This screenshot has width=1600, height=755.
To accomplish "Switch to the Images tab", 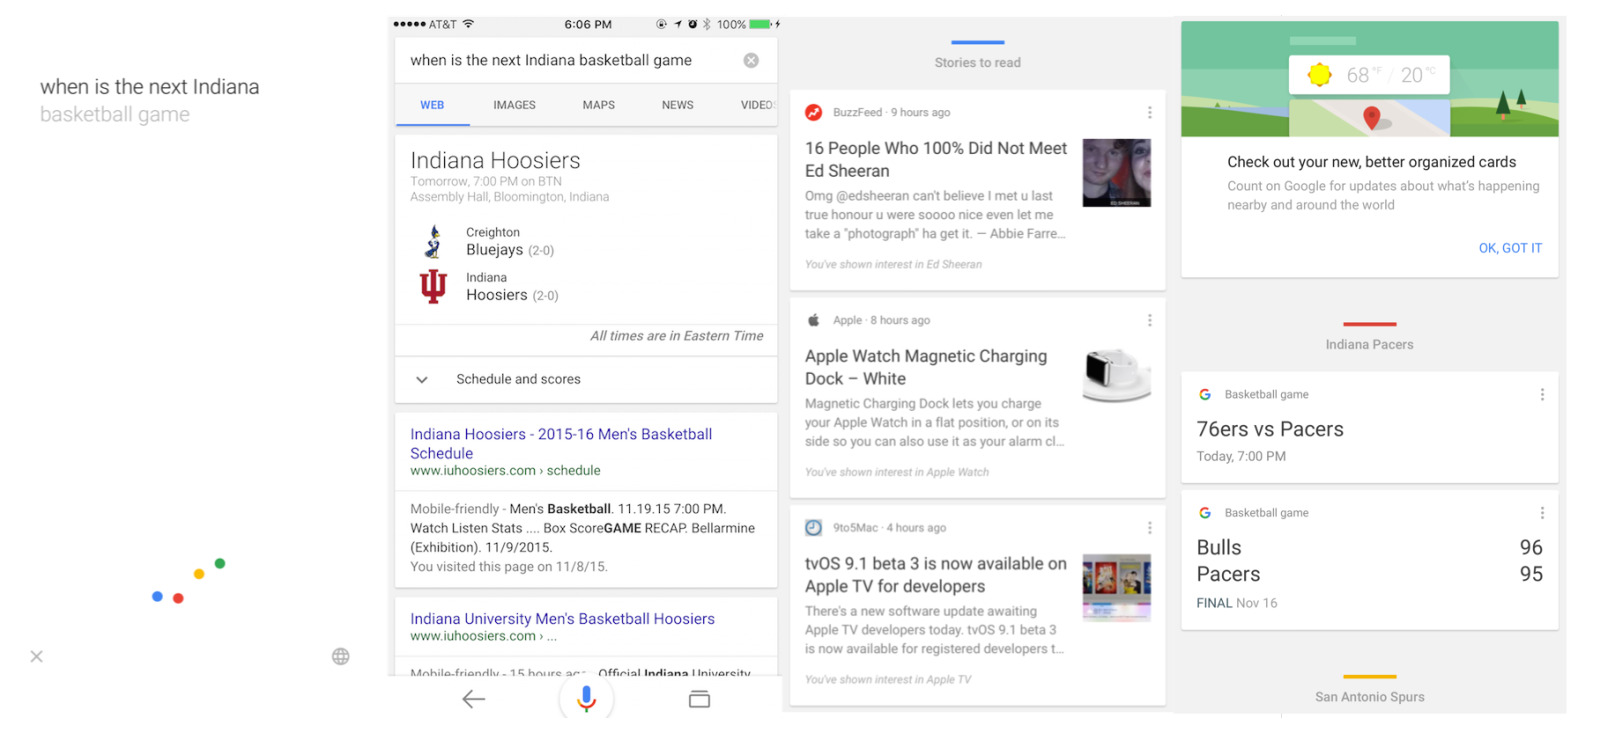I will point(514,105).
